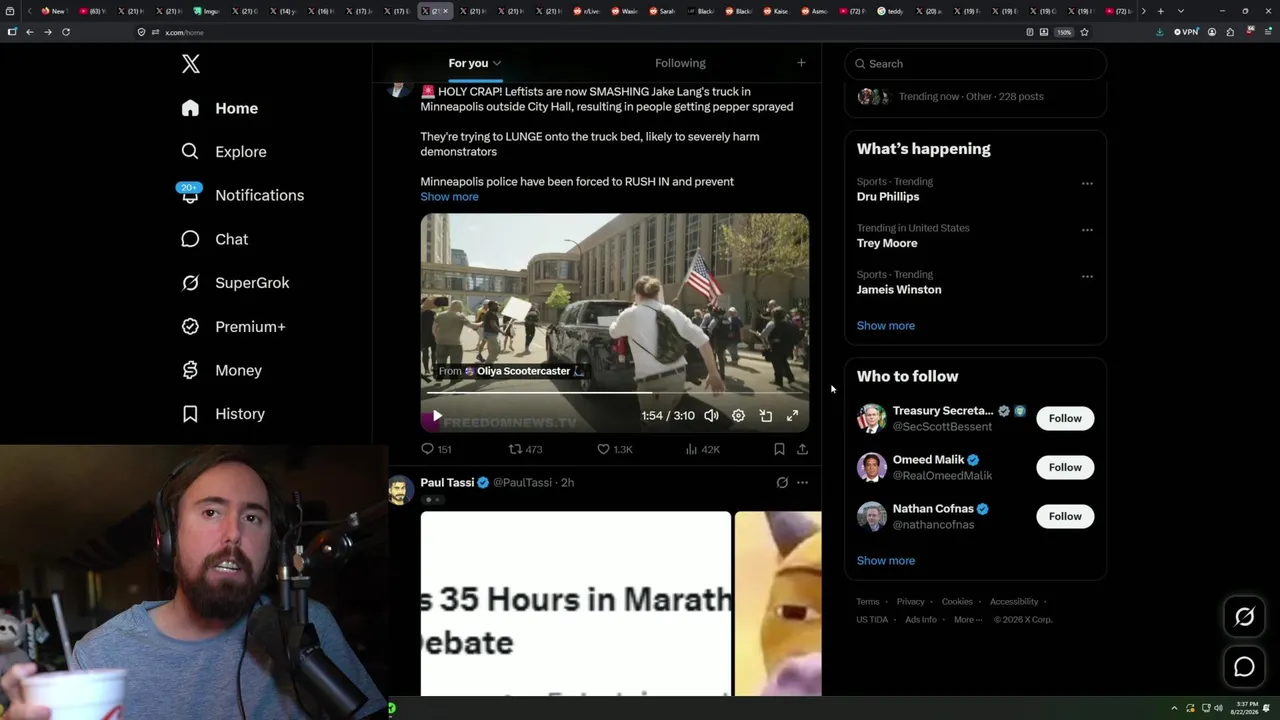The height and width of the screenshot is (720, 1280).
Task: Click the plus icon beside Following tab
Action: coord(801,63)
